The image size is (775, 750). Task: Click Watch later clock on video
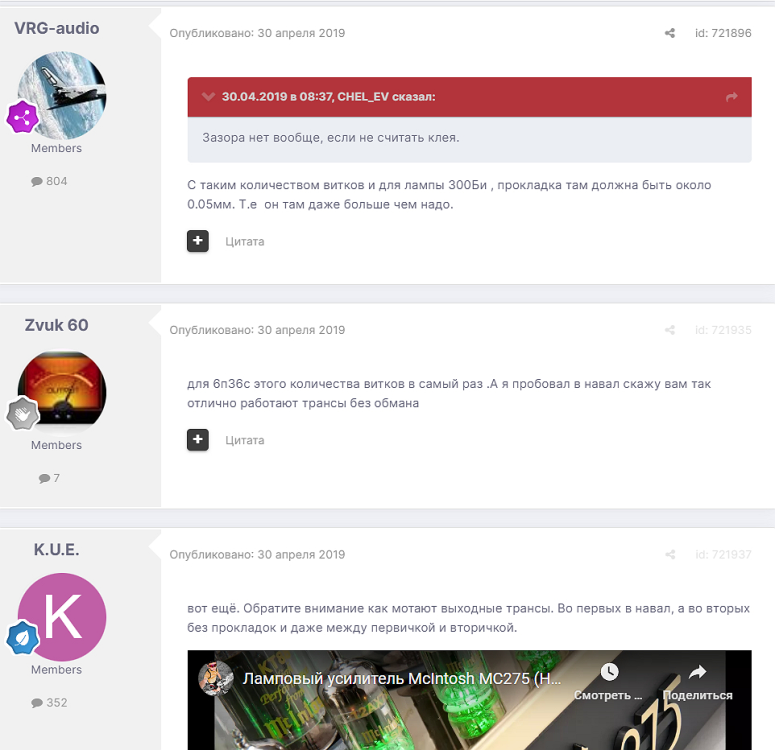609,672
